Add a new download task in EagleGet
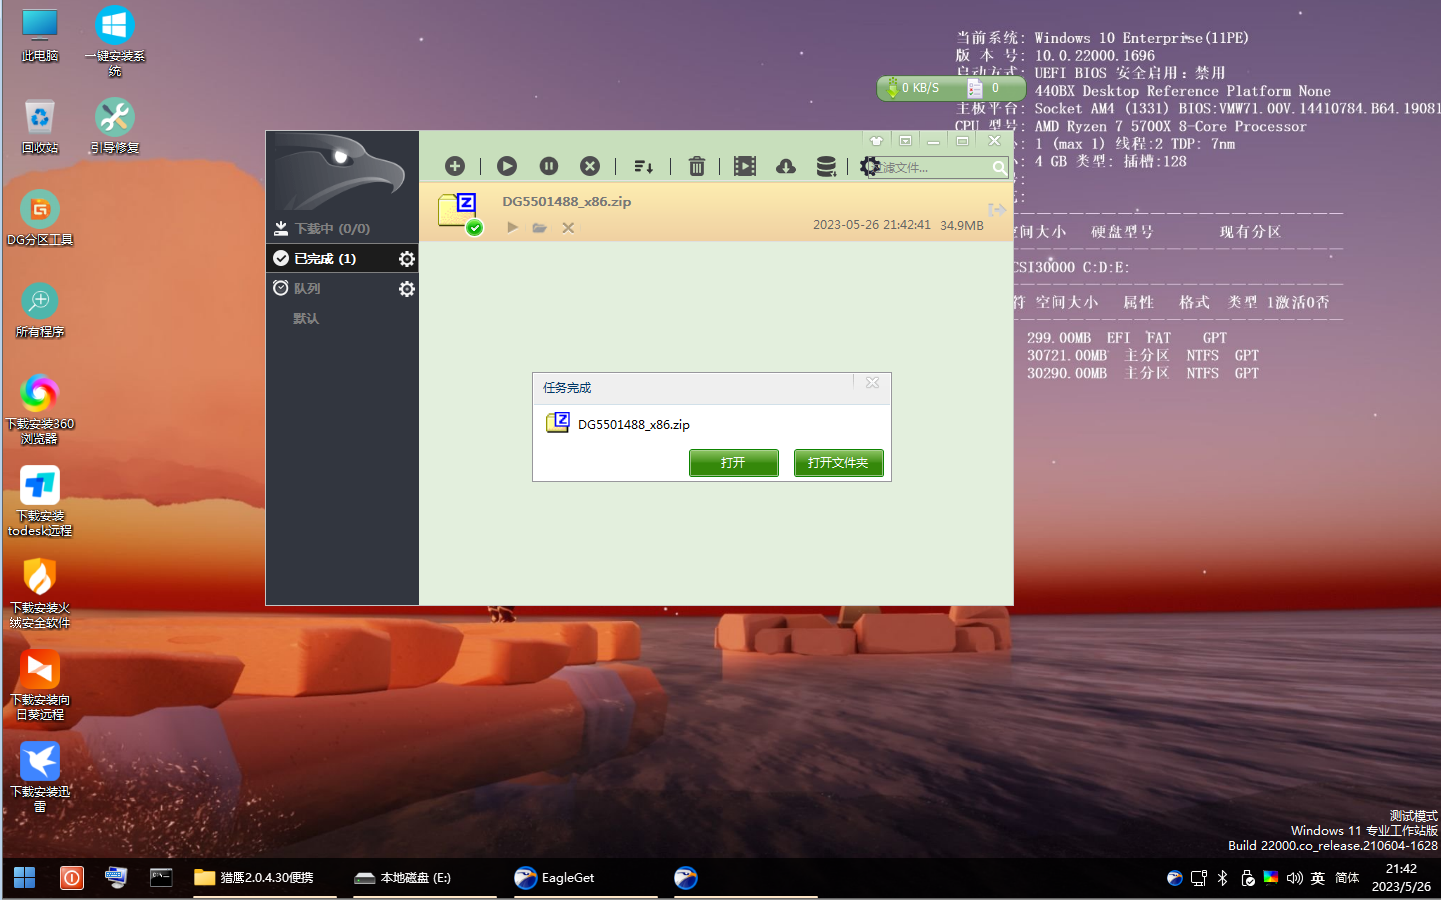Screen dimensions: 1441x900 tap(455, 166)
